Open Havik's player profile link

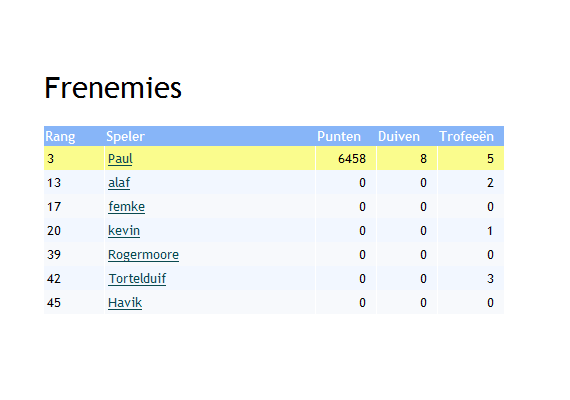125,303
